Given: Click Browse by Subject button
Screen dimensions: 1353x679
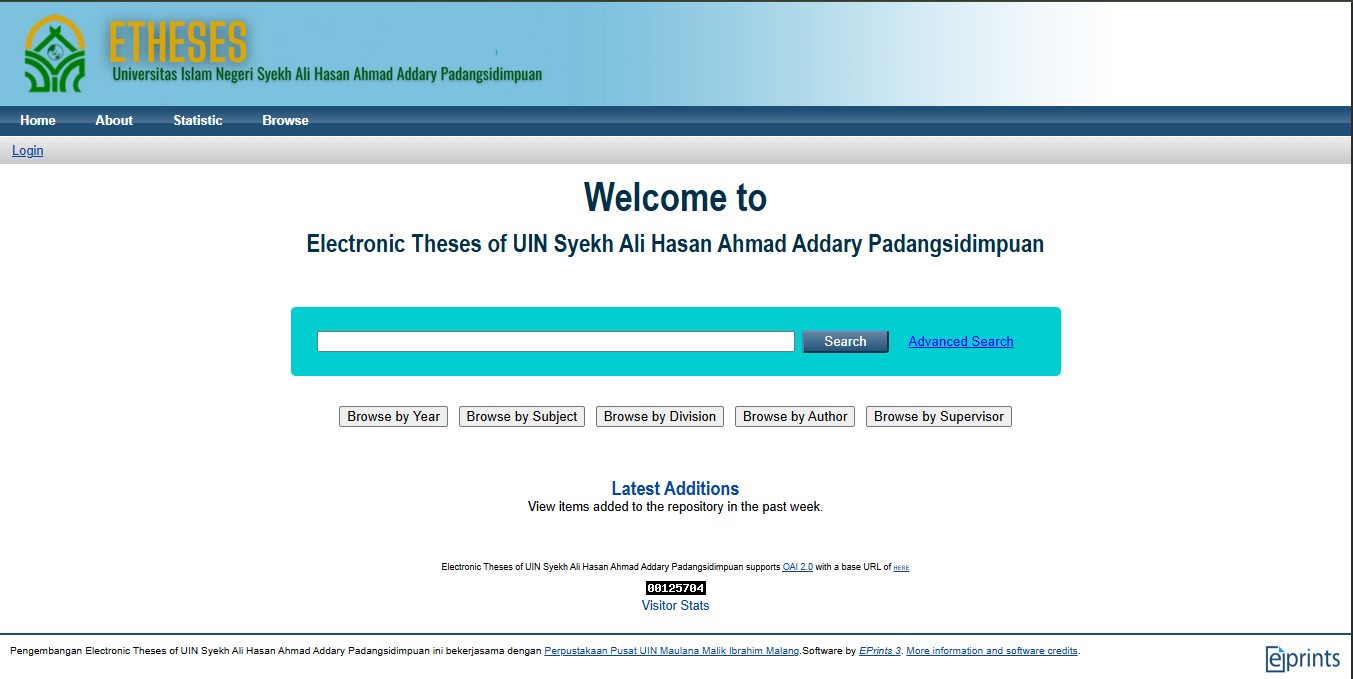Looking at the screenshot, I should click(522, 417).
